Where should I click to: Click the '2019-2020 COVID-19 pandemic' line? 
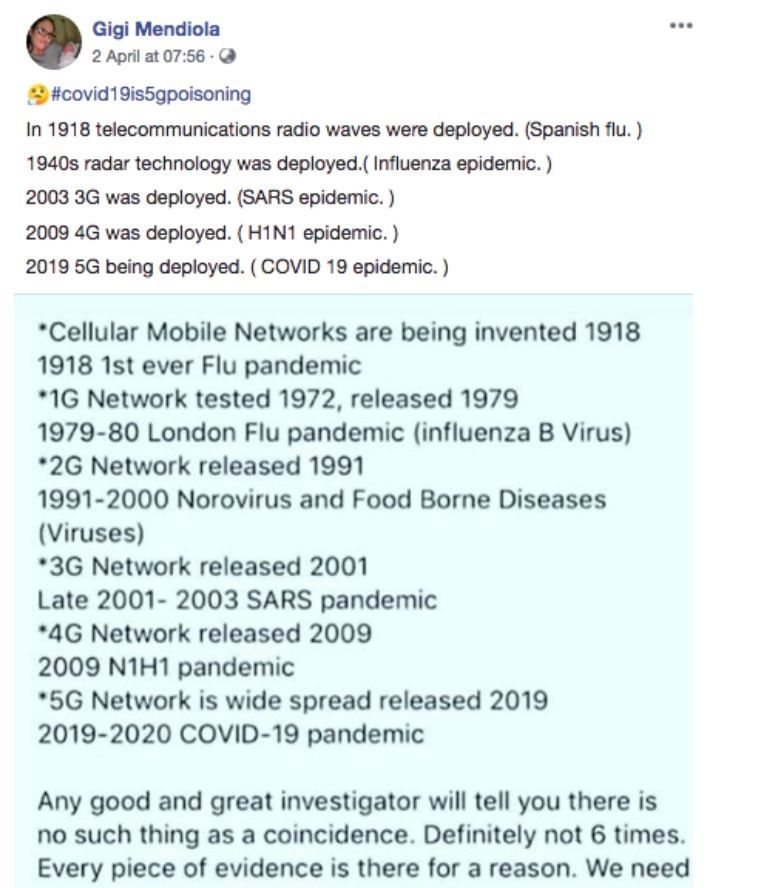(230, 733)
